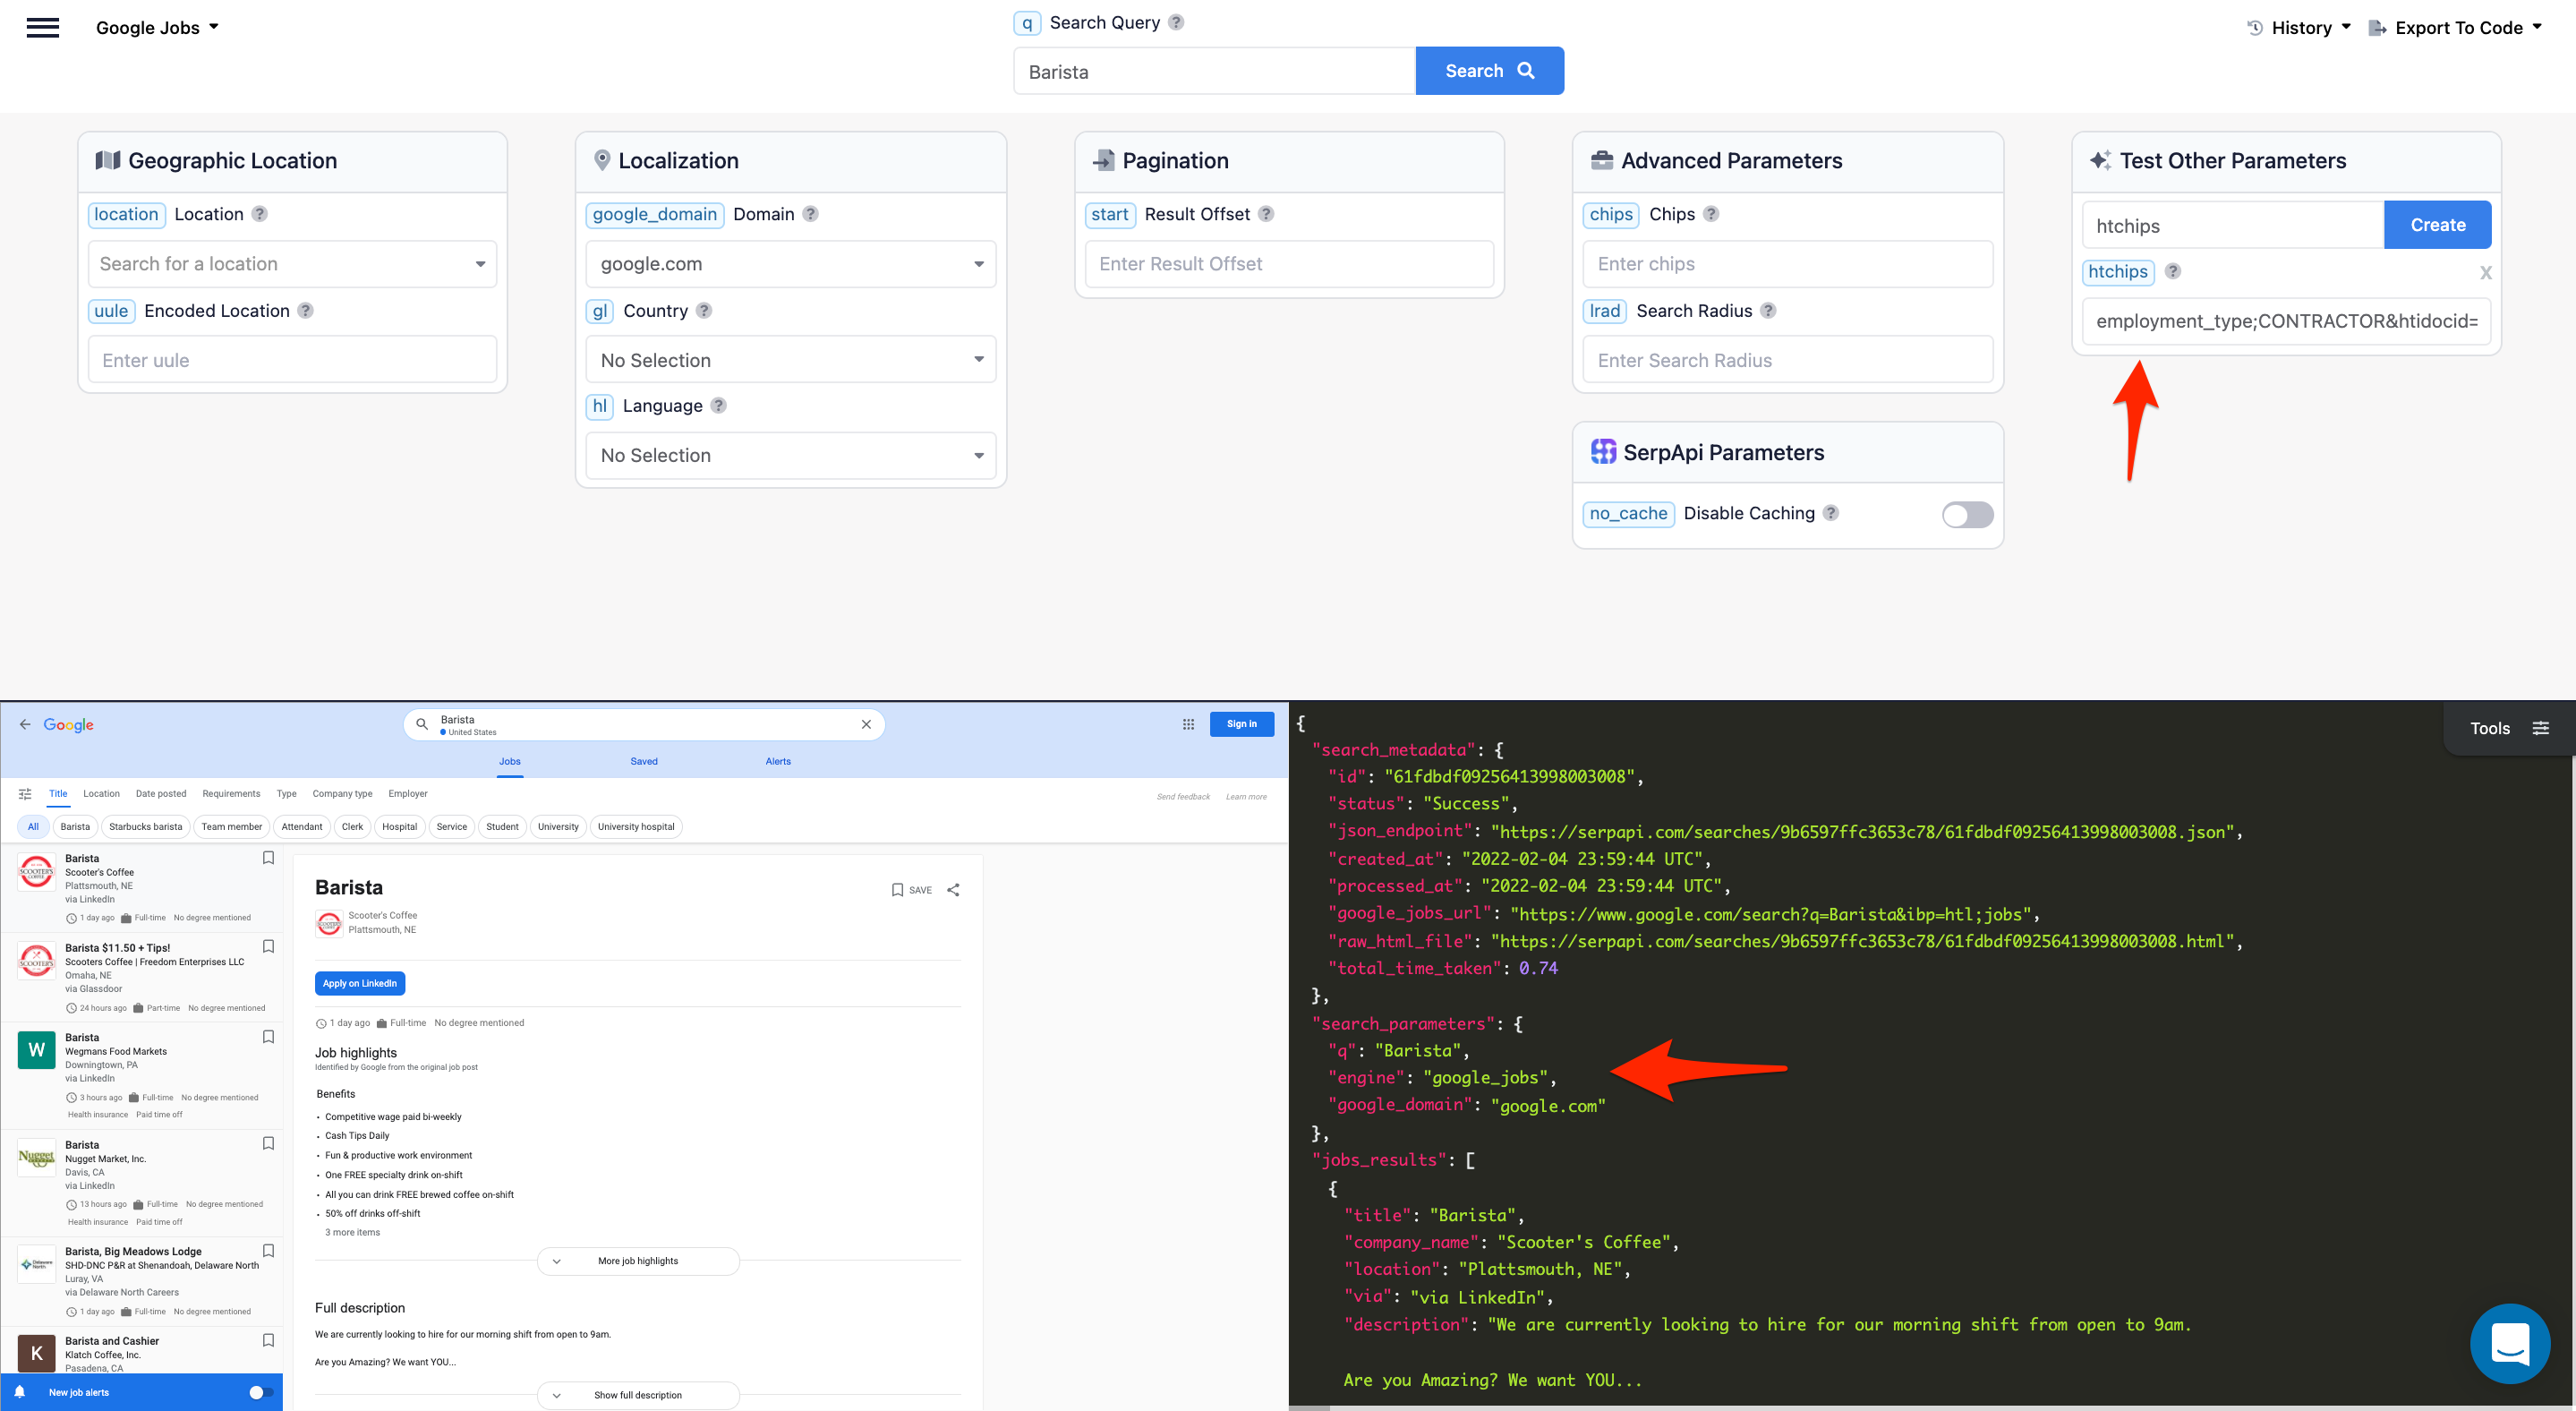Click the Apply on LinkedIn button
The image size is (2576, 1411).
pos(359,983)
